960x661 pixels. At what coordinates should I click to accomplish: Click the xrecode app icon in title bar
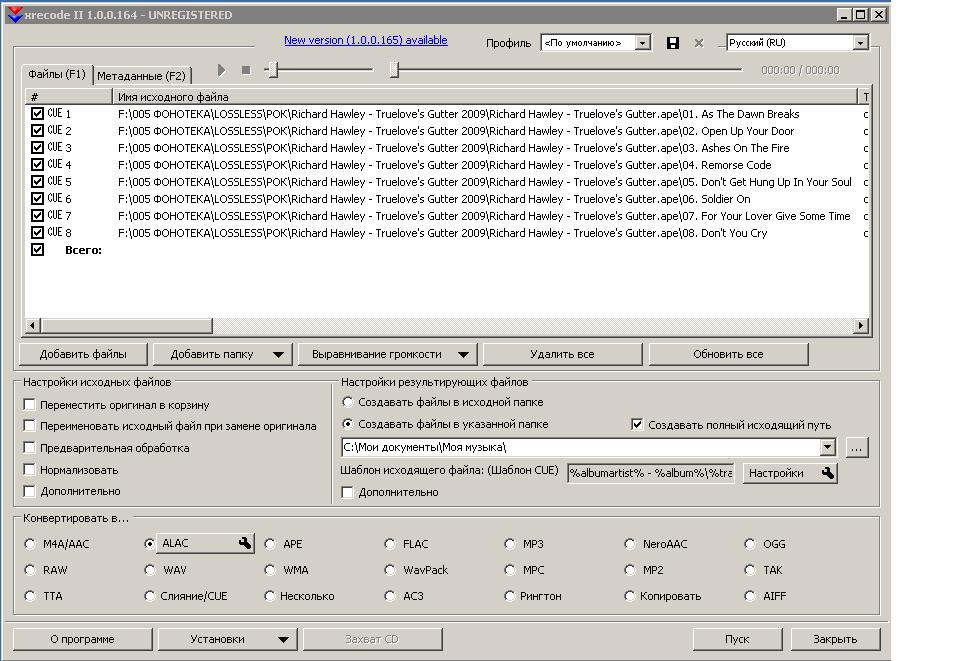click(14, 15)
